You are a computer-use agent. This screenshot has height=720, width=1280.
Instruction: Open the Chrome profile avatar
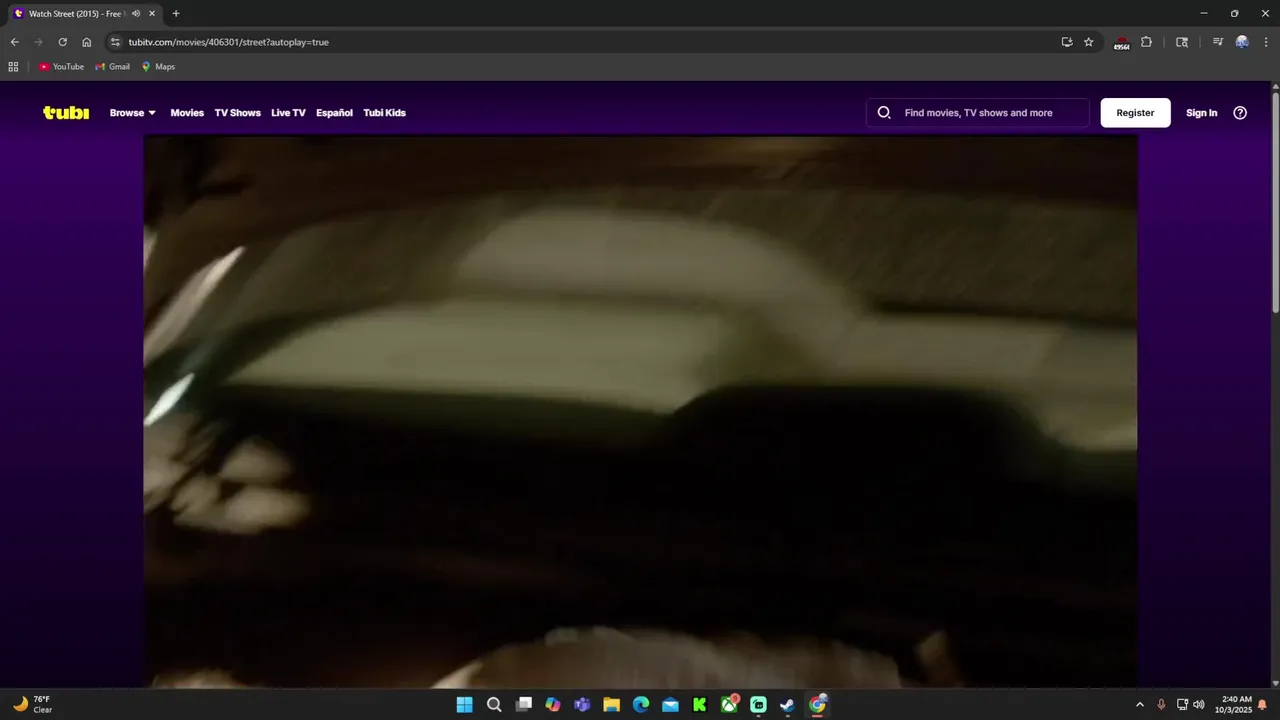[1242, 42]
